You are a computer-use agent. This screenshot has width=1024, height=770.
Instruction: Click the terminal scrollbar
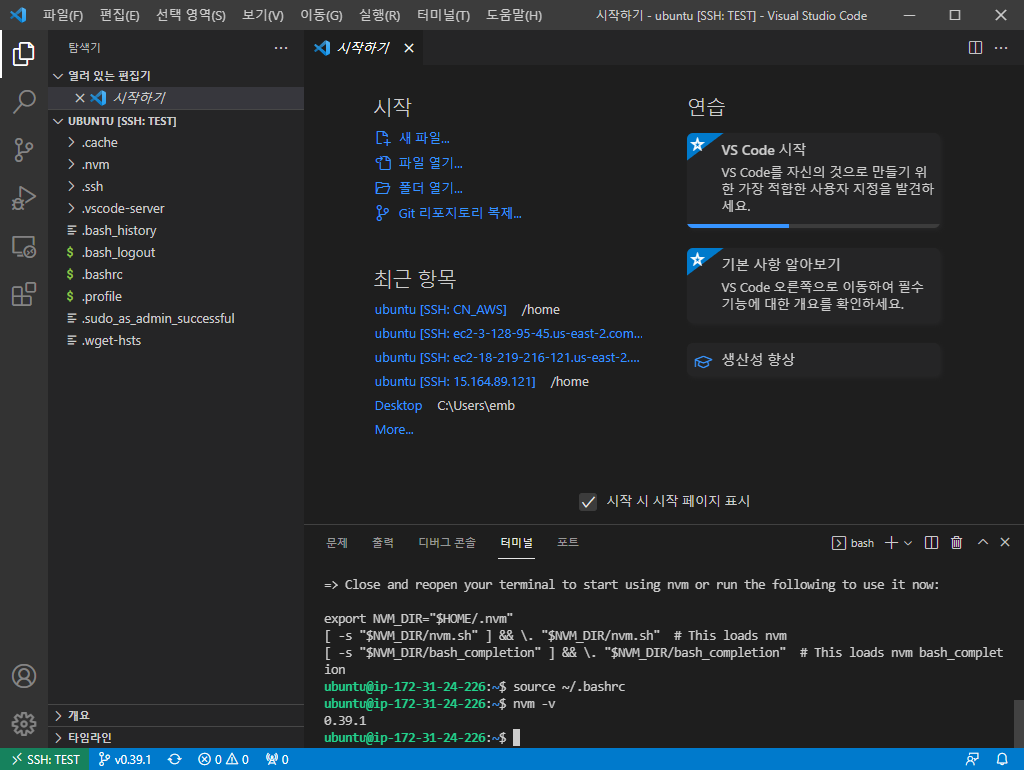1018,723
